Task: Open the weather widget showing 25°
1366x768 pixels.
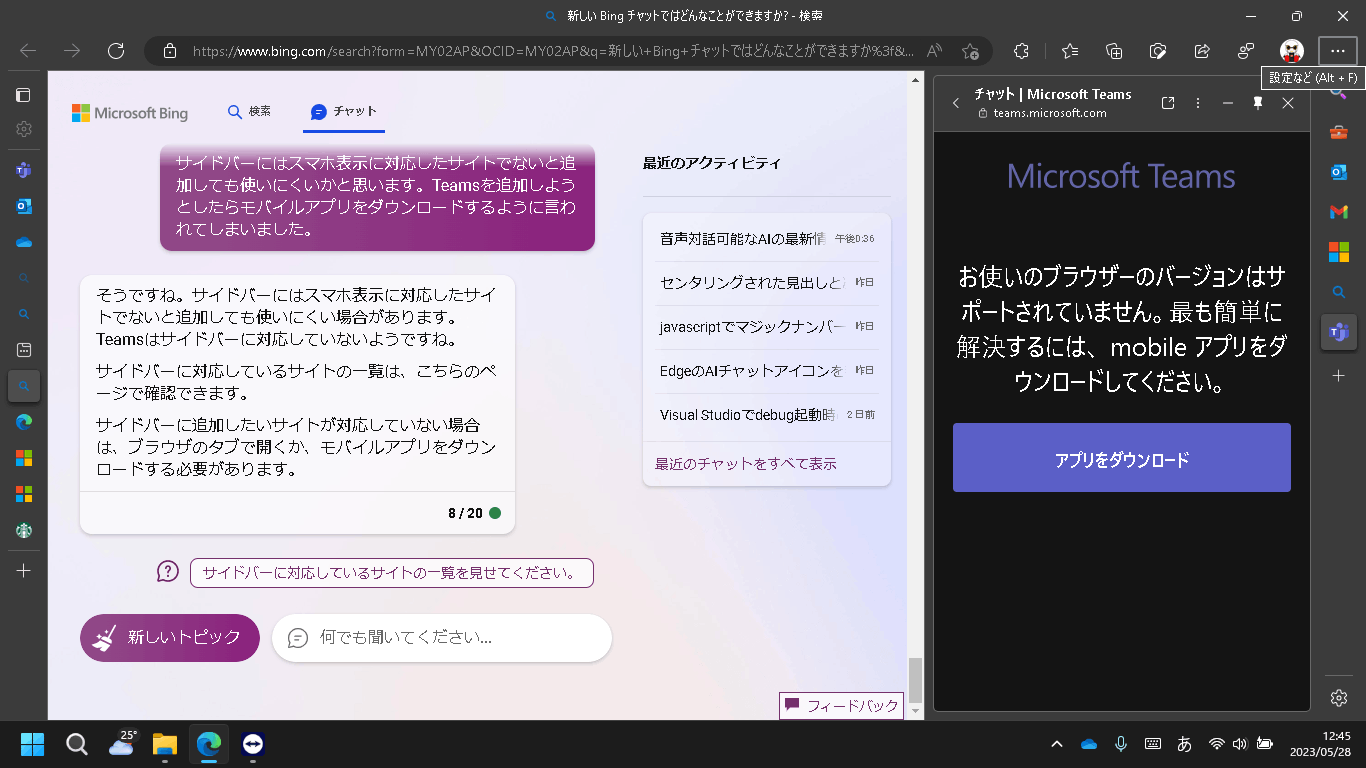Action: [x=121, y=744]
